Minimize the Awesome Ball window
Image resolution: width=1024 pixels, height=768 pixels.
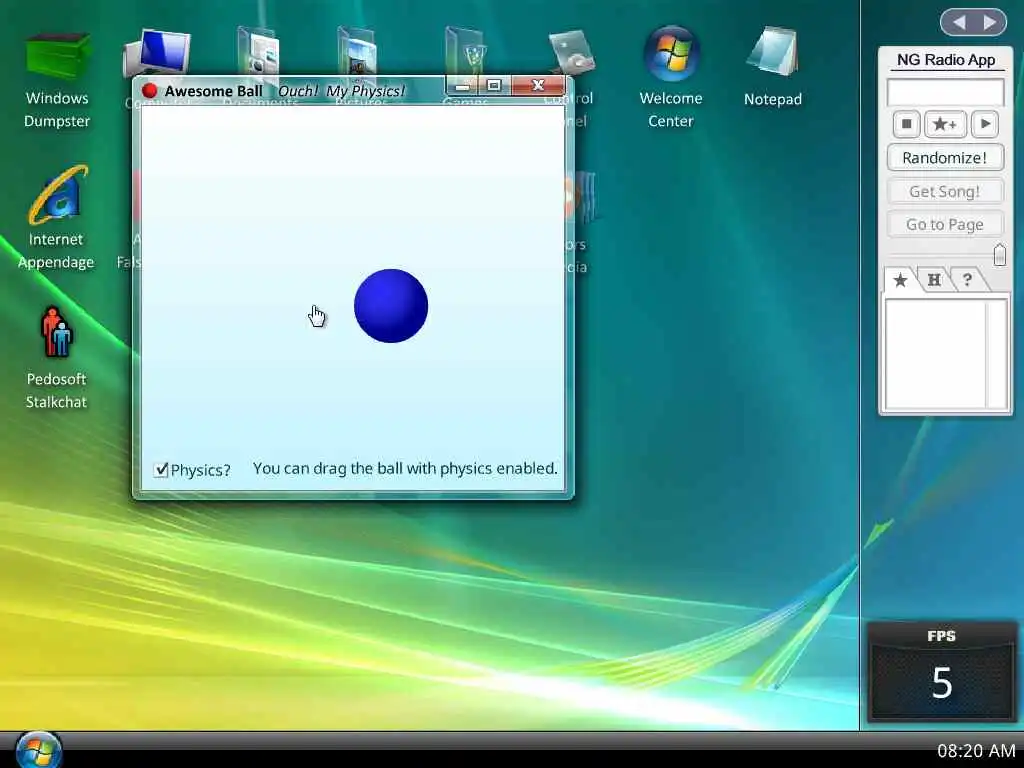pos(462,86)
